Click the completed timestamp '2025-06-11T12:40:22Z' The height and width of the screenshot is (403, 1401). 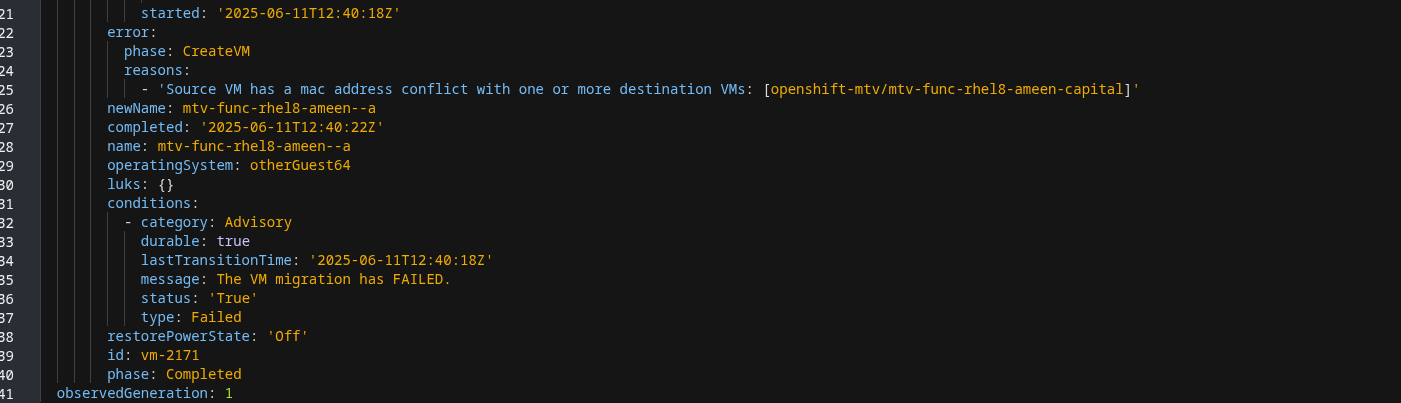(292, 128)
